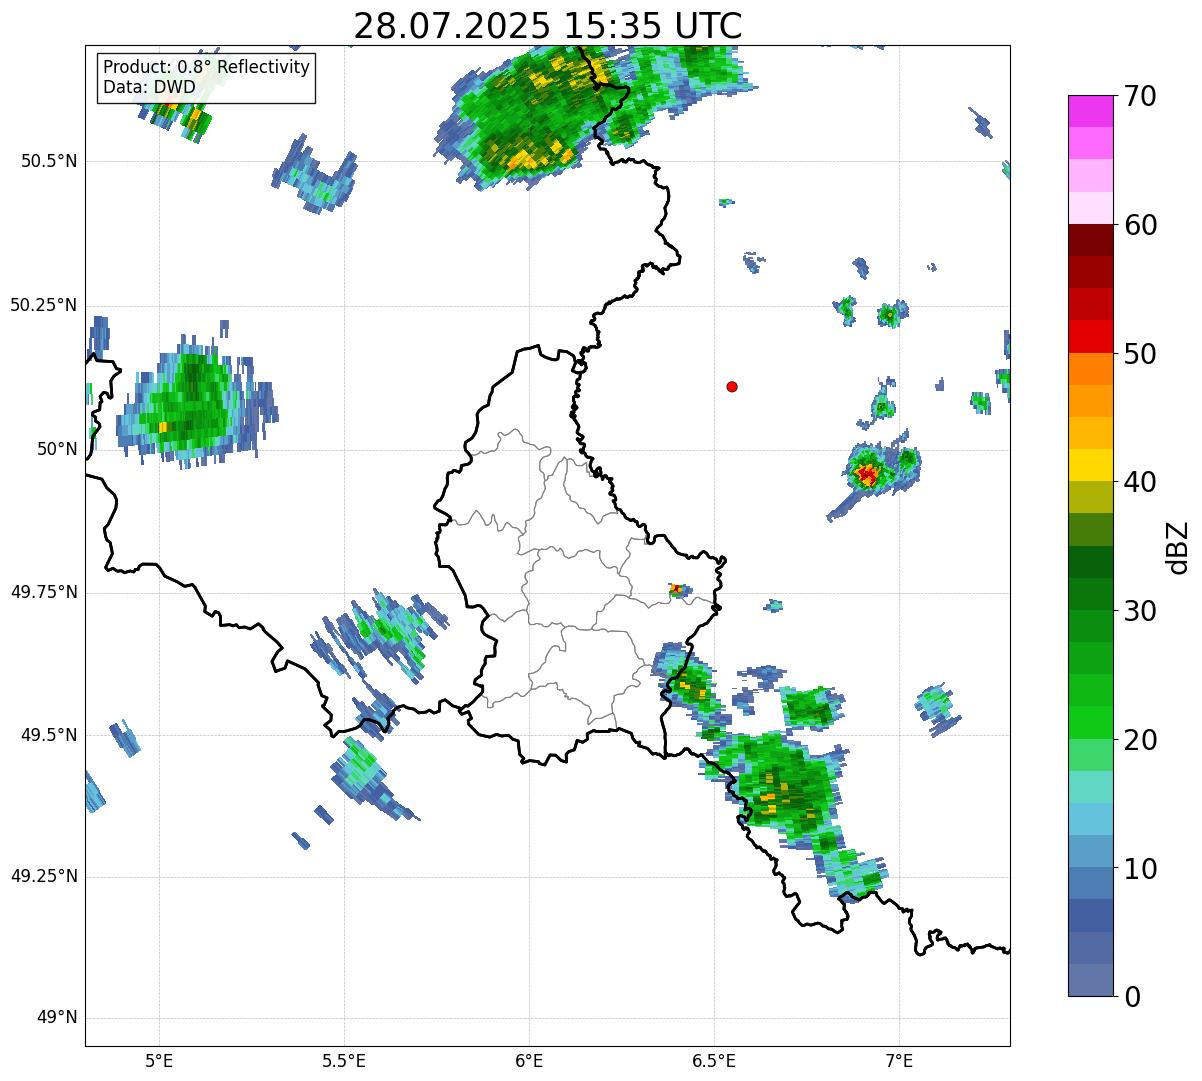Image resolution: width=1202 pixels, height=1081 pixels.
Task: Select the Product: 0.8° Reflectivity label
Action: (207, 67)
